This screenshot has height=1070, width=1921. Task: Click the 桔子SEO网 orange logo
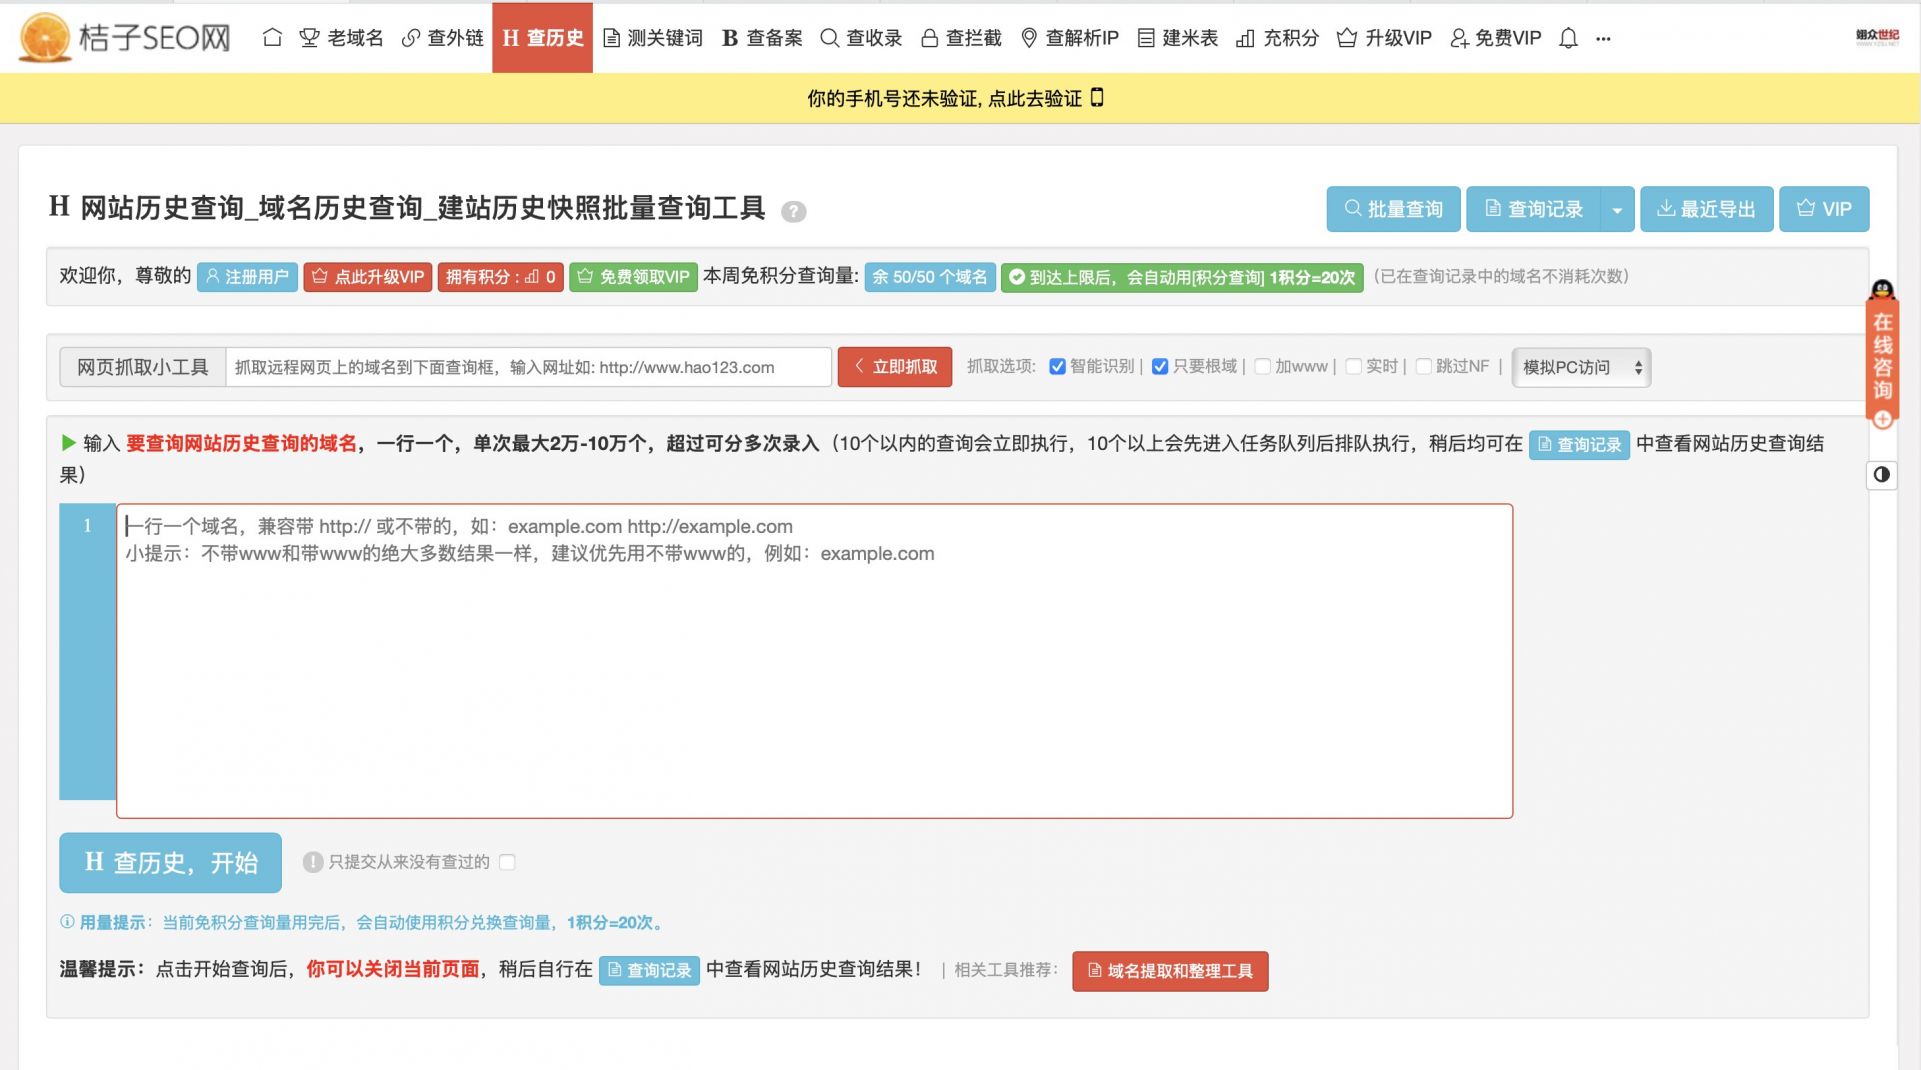point(45,38)
